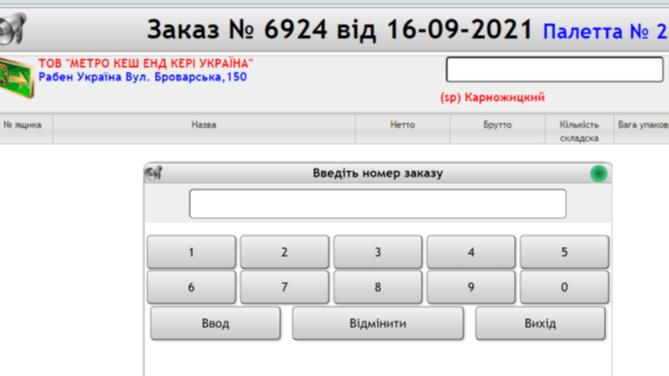Click keypad digit 1
The image size is (669, 376).
(191, 252)
